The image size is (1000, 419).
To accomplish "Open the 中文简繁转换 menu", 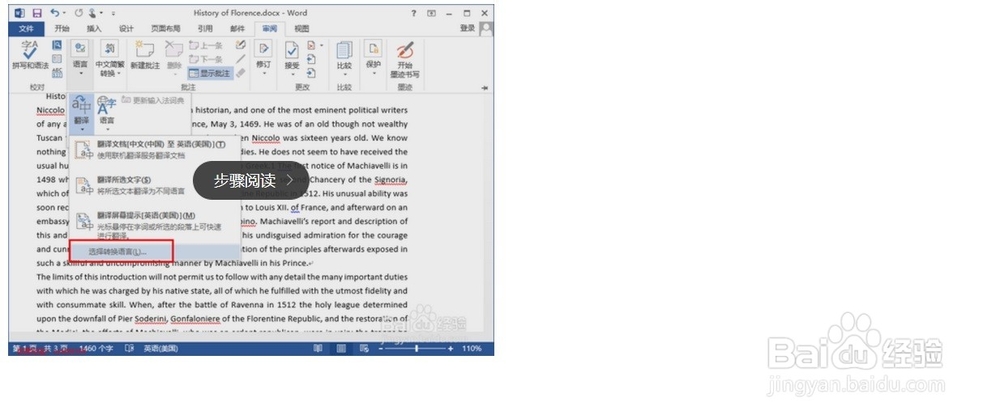I will [x=110, y=58].
